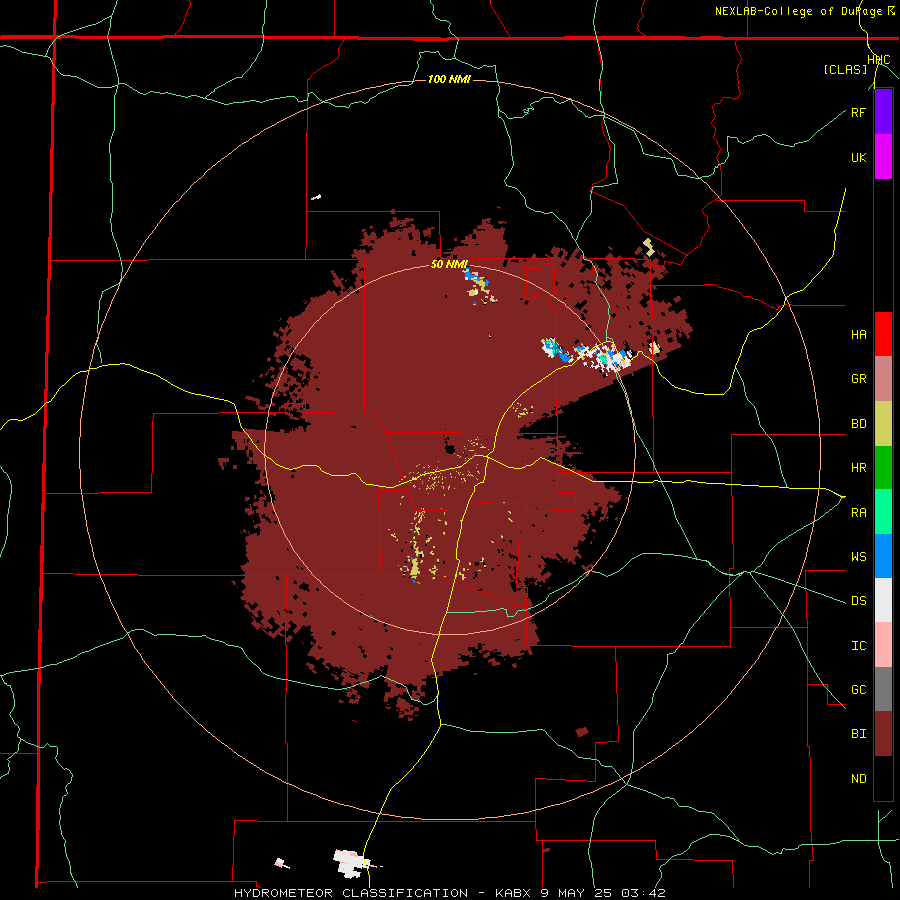Click the HA legend label

tap(859, 335)
